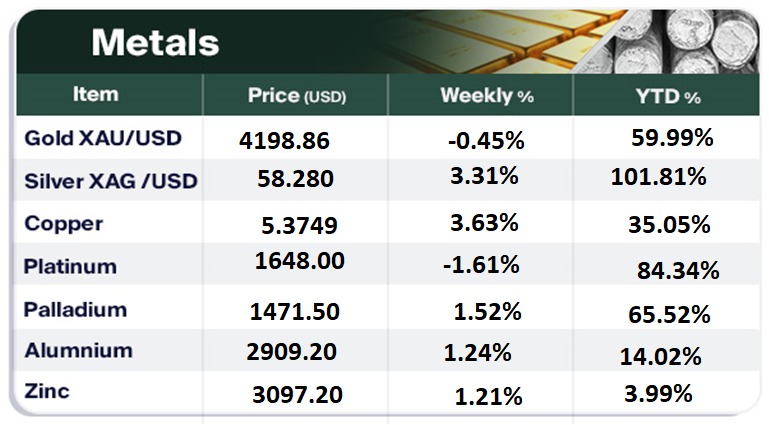Pick the Palladium row label
Screen dimensions: 769x425
point(75,309)
